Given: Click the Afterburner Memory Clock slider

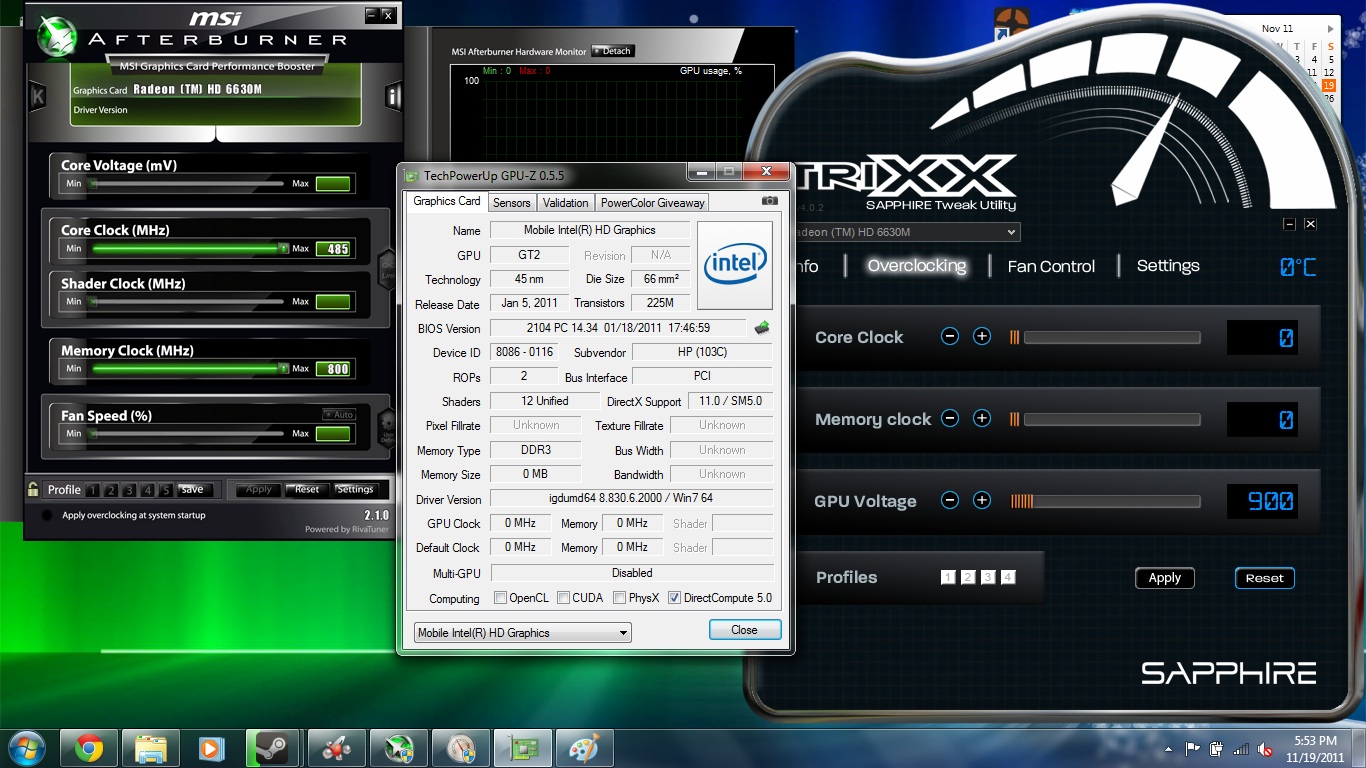Looking at the screenshot, I should (x=188, y=369).
